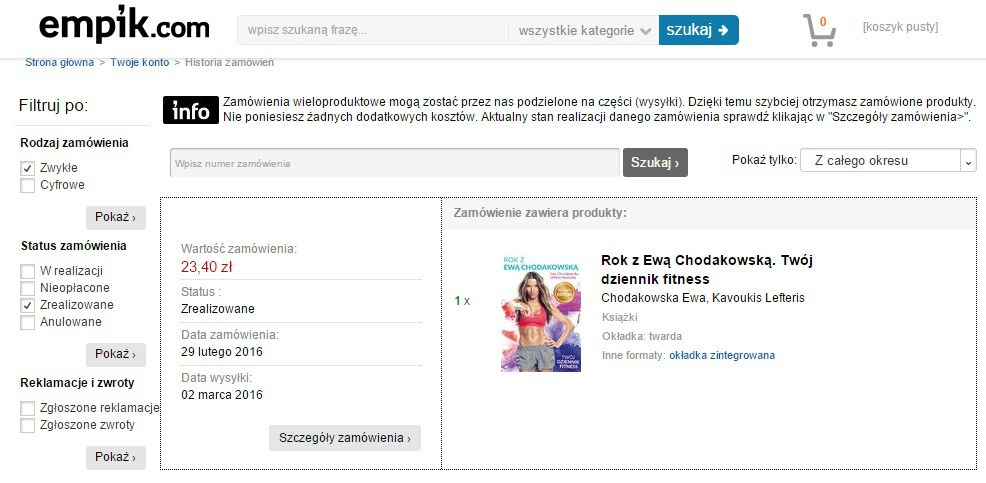Open Twoje konto breadcrumb link

pyautogui.click(x=140, y=62)
